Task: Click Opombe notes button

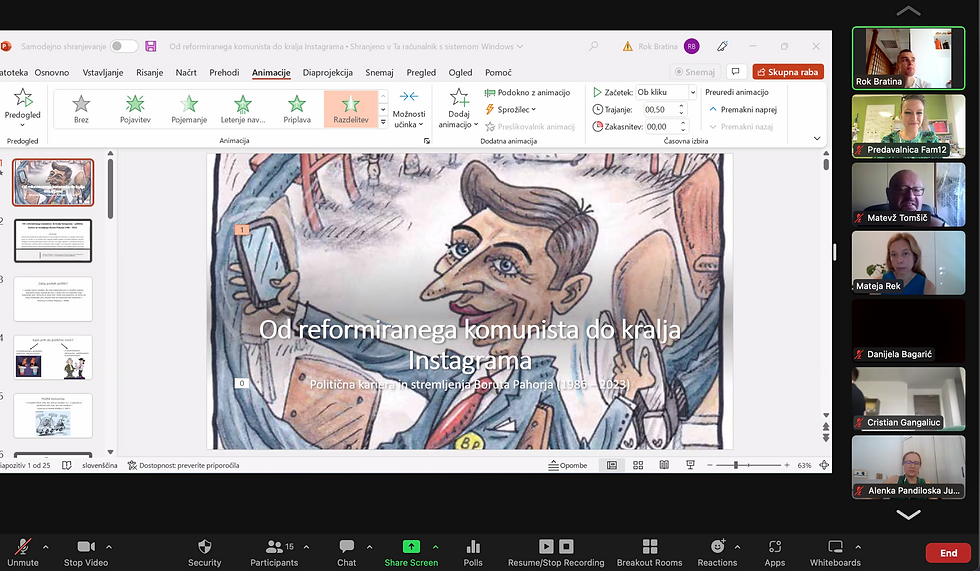Action: click(568, 465)
